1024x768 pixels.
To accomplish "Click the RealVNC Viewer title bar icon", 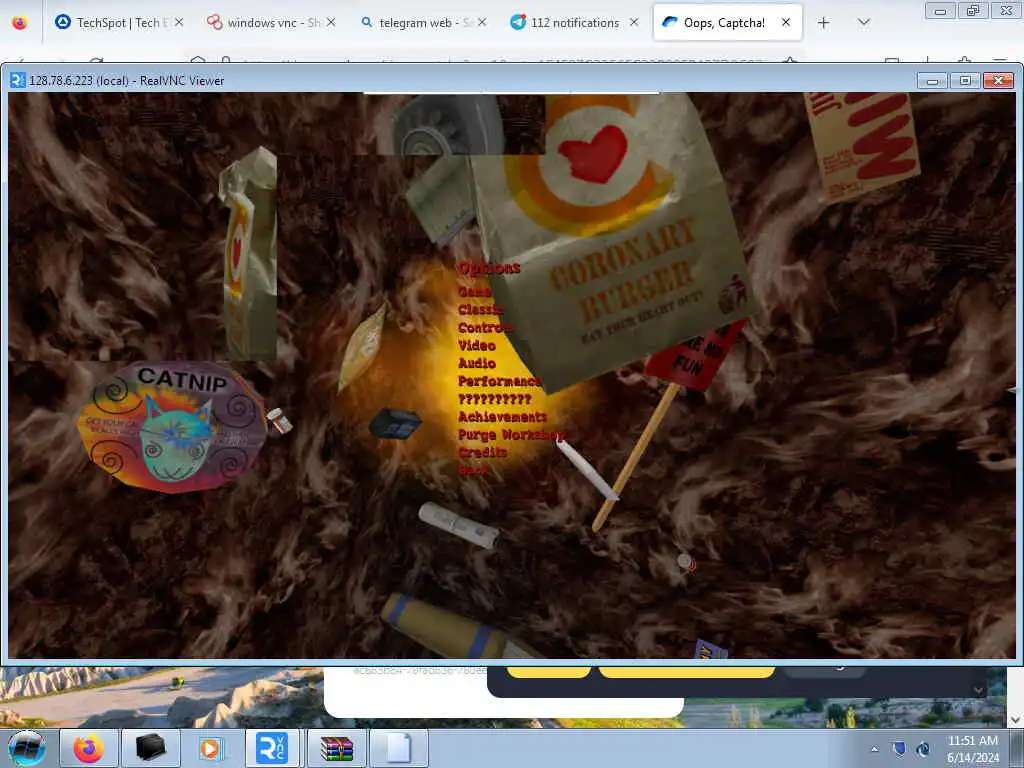I will [18, 80].
